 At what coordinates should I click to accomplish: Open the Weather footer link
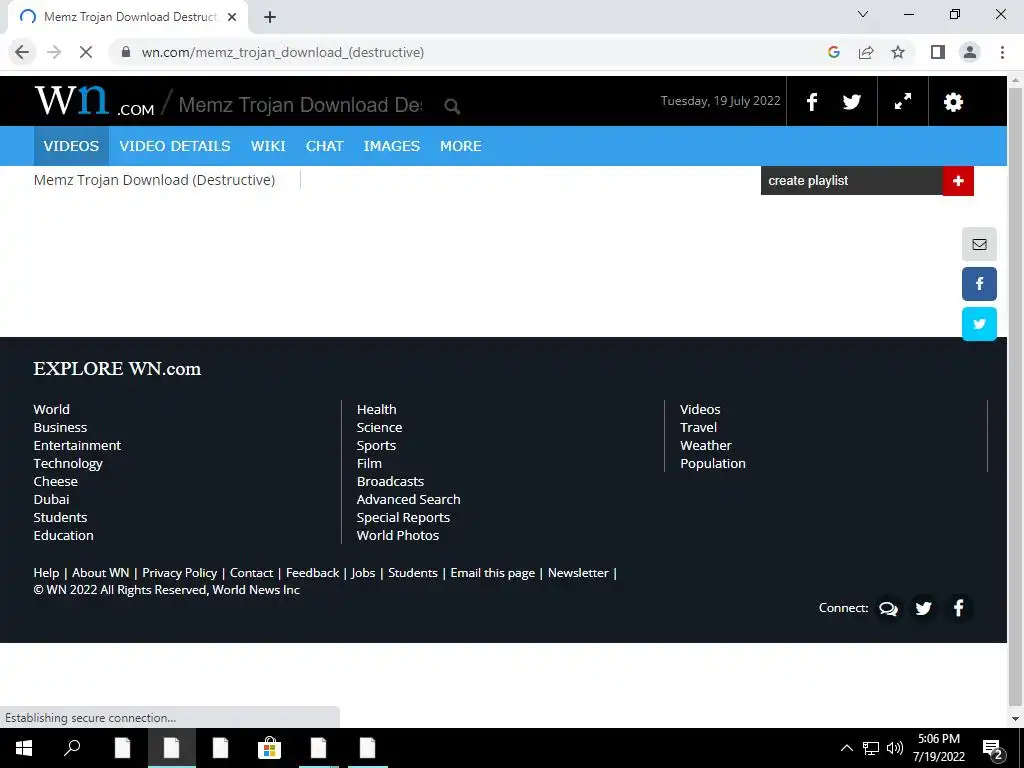click(706, 445)
